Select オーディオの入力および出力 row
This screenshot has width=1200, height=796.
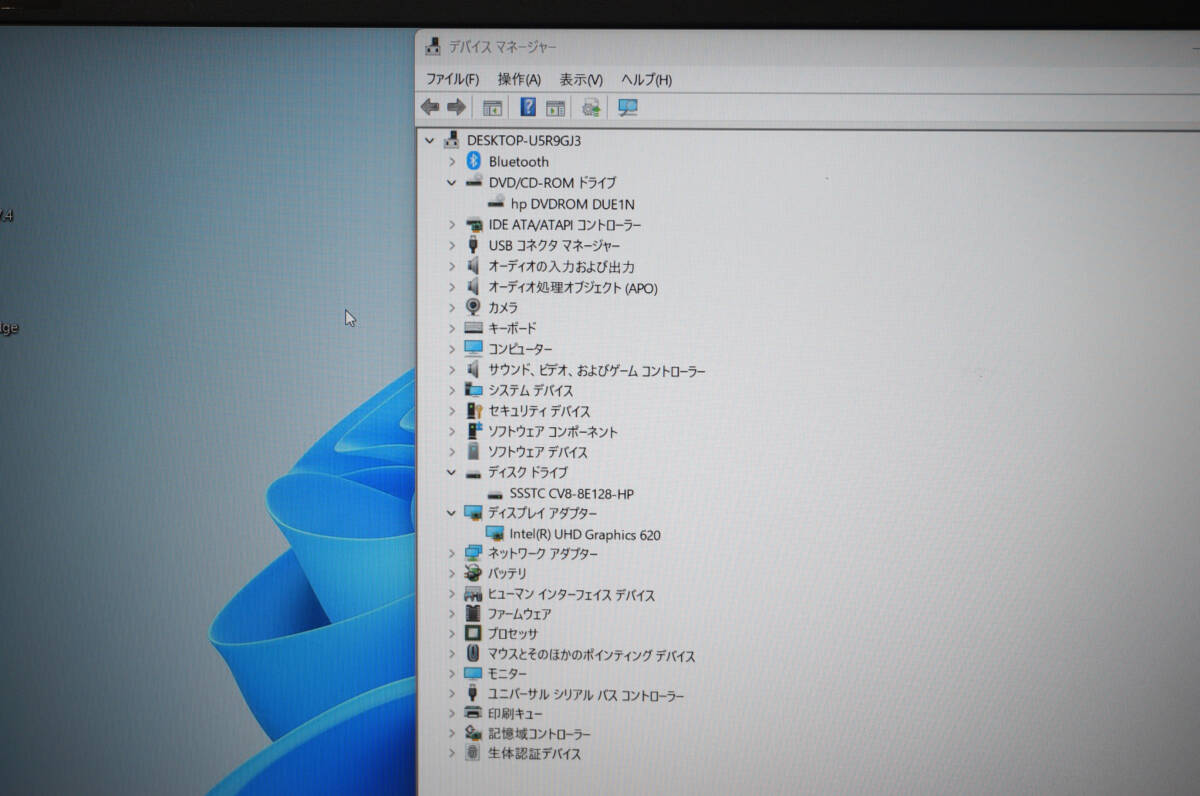[x=562, y=266]
